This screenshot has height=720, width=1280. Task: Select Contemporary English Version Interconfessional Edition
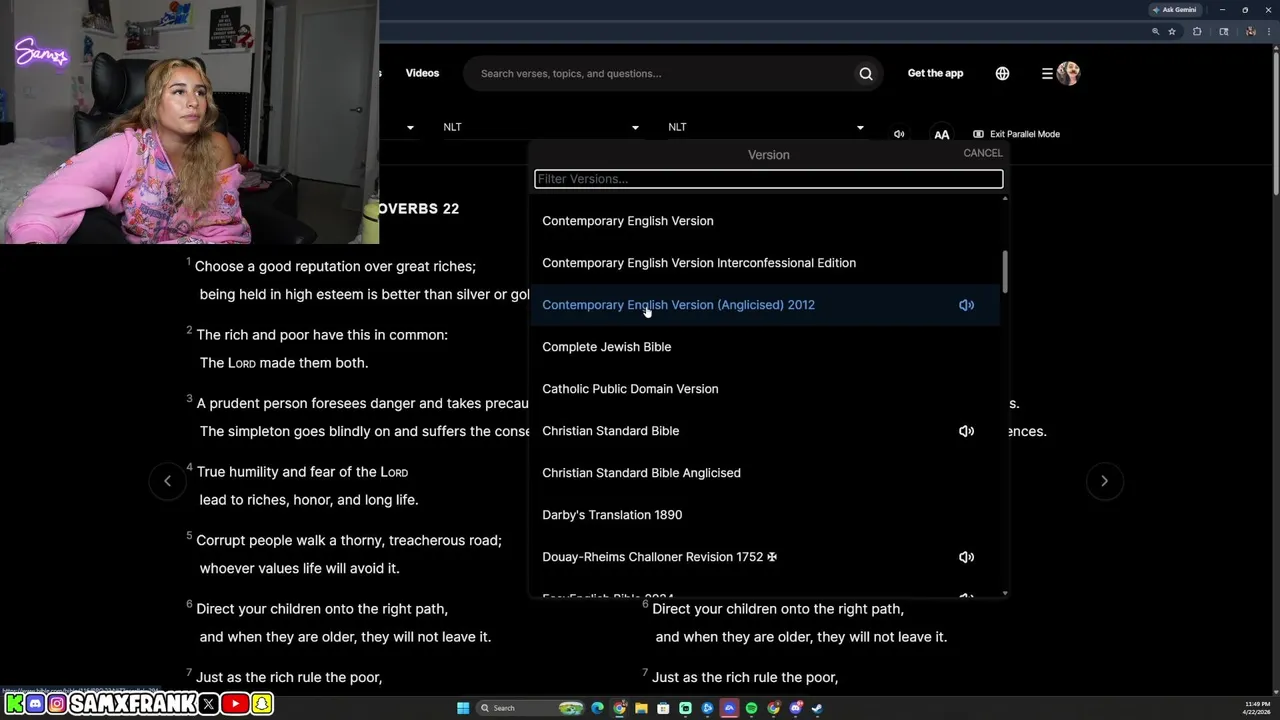tap(765, 263)
